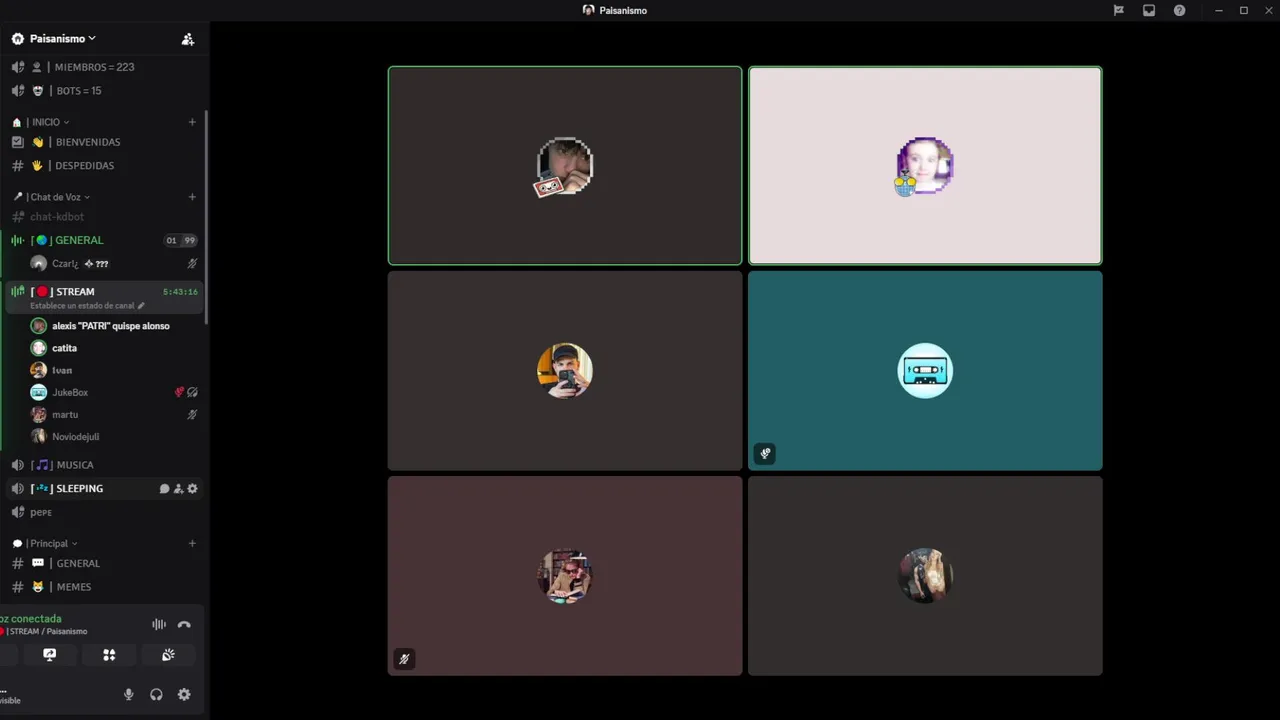This screenshot has height=720, width=1280.
Task: Open the inbox icon in title bar
Action: click(x=1149, y=10)
